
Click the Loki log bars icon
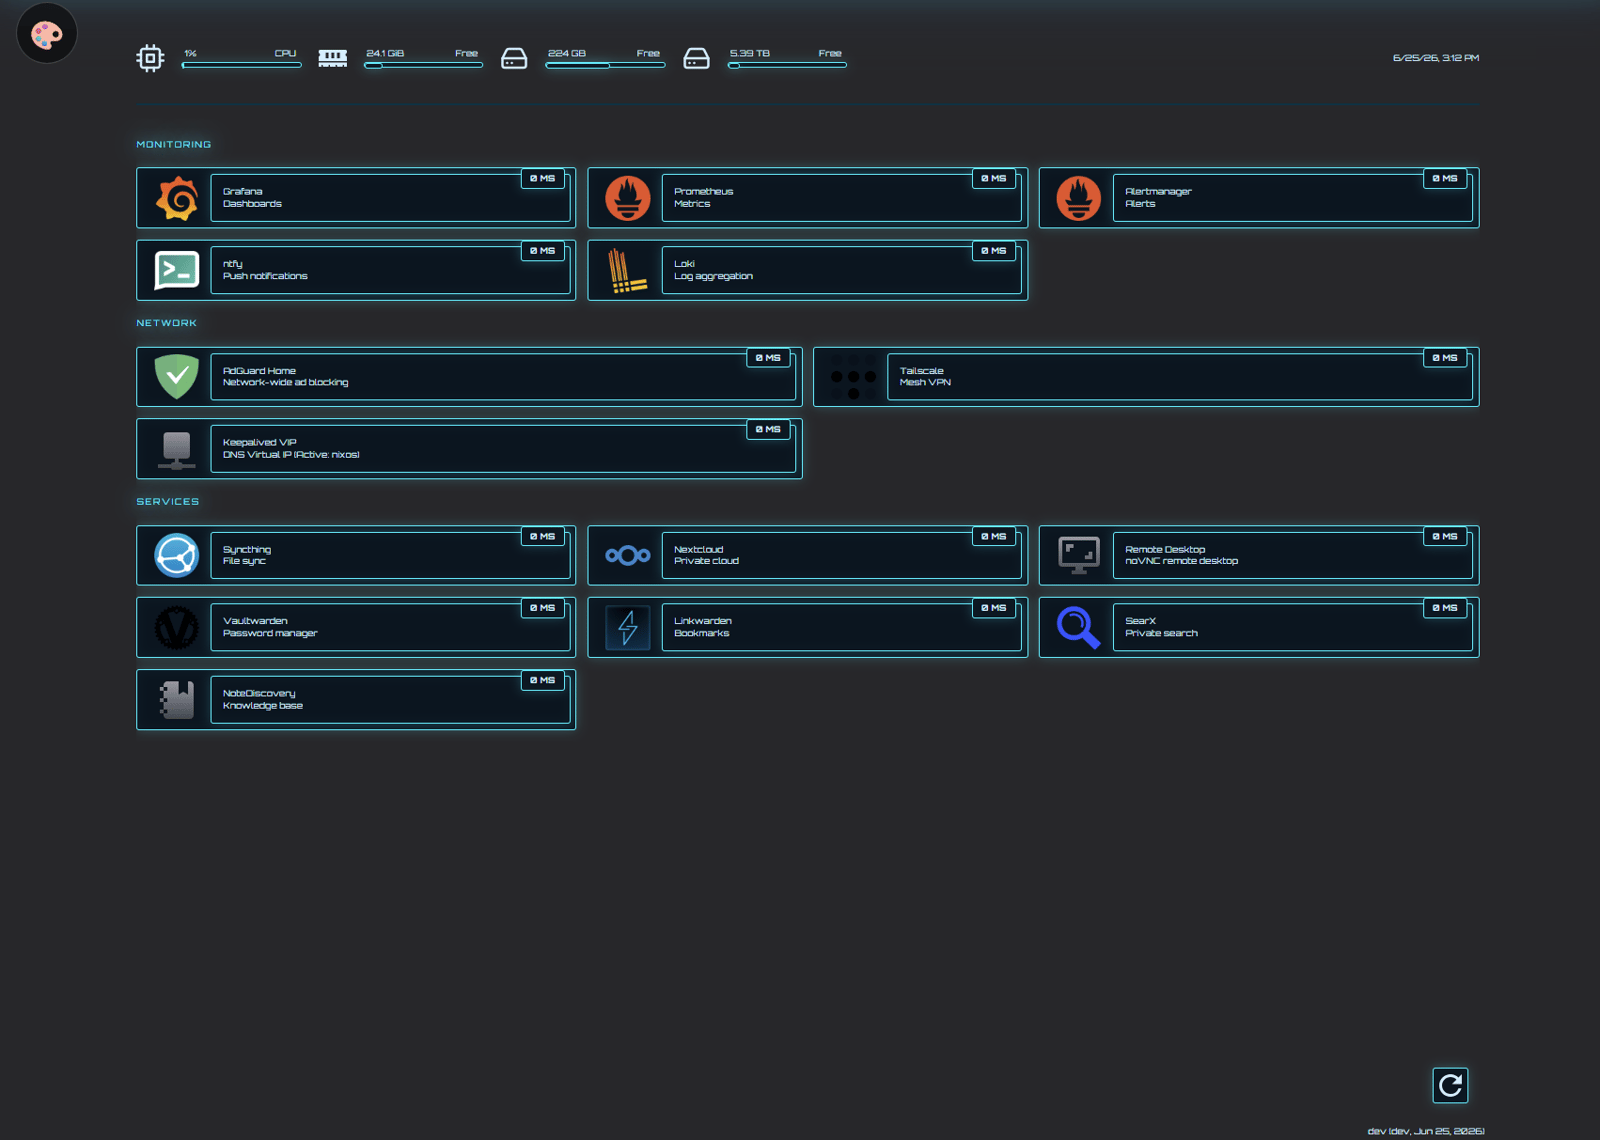tap(628, 270)
